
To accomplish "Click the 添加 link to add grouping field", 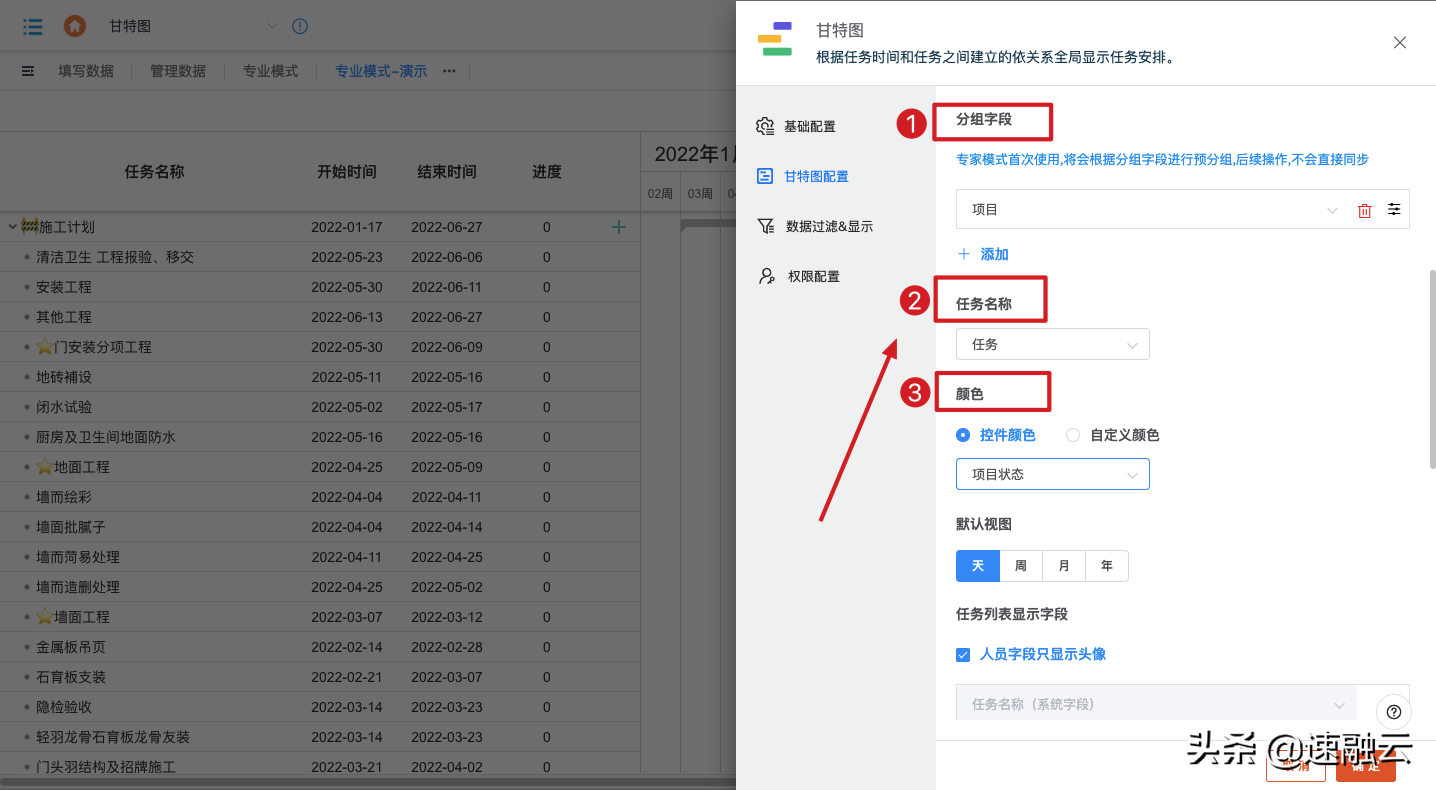I will point(982,254).
